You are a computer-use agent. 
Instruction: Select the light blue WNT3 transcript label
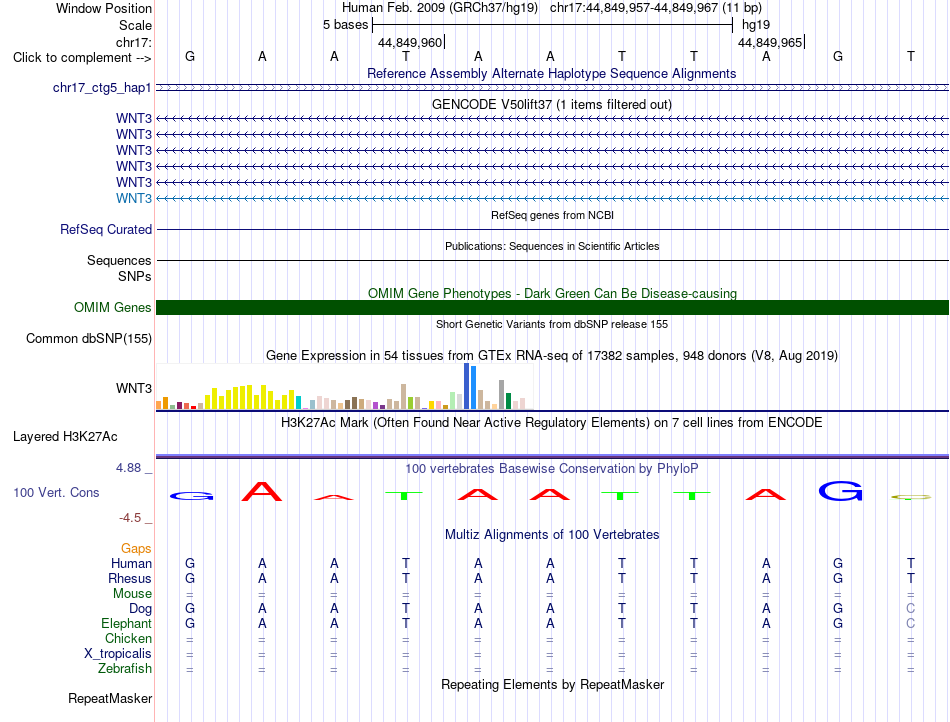[134, 199]
